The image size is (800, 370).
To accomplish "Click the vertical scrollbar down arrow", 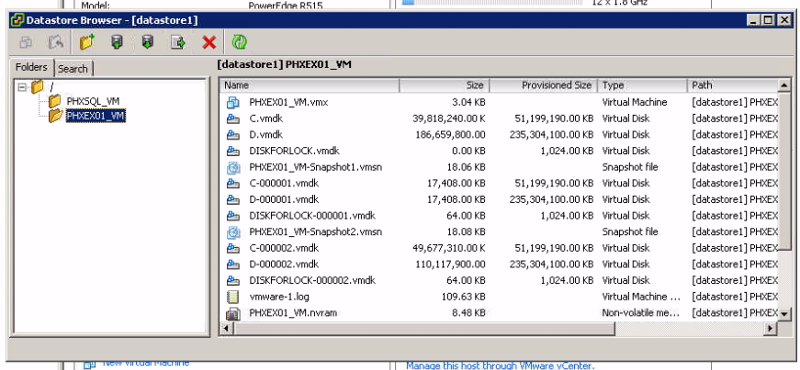I will click(x=785, y=314).
